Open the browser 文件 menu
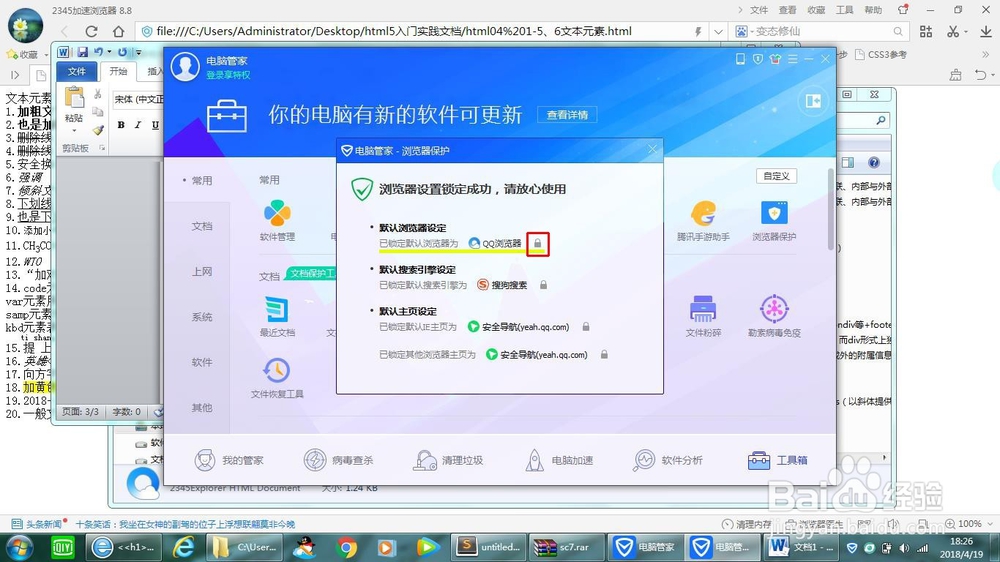 pyautogui.click(x=759, y=10)
